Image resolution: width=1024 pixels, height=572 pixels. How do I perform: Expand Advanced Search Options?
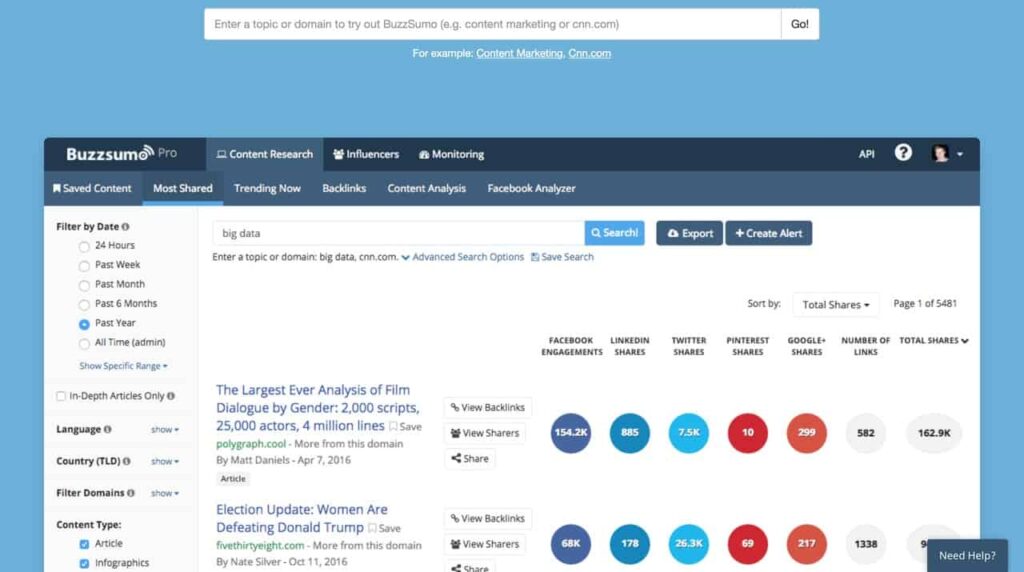pyautogui.click(x=463, y=257)
